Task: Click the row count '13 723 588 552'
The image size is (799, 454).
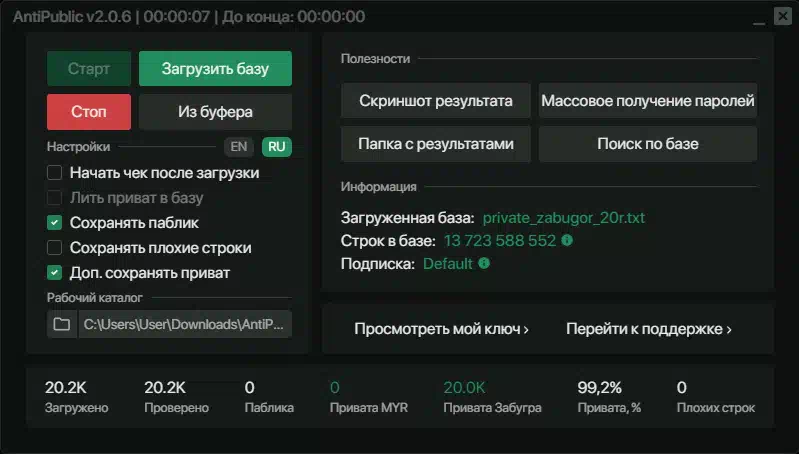Action: [500, 241]
